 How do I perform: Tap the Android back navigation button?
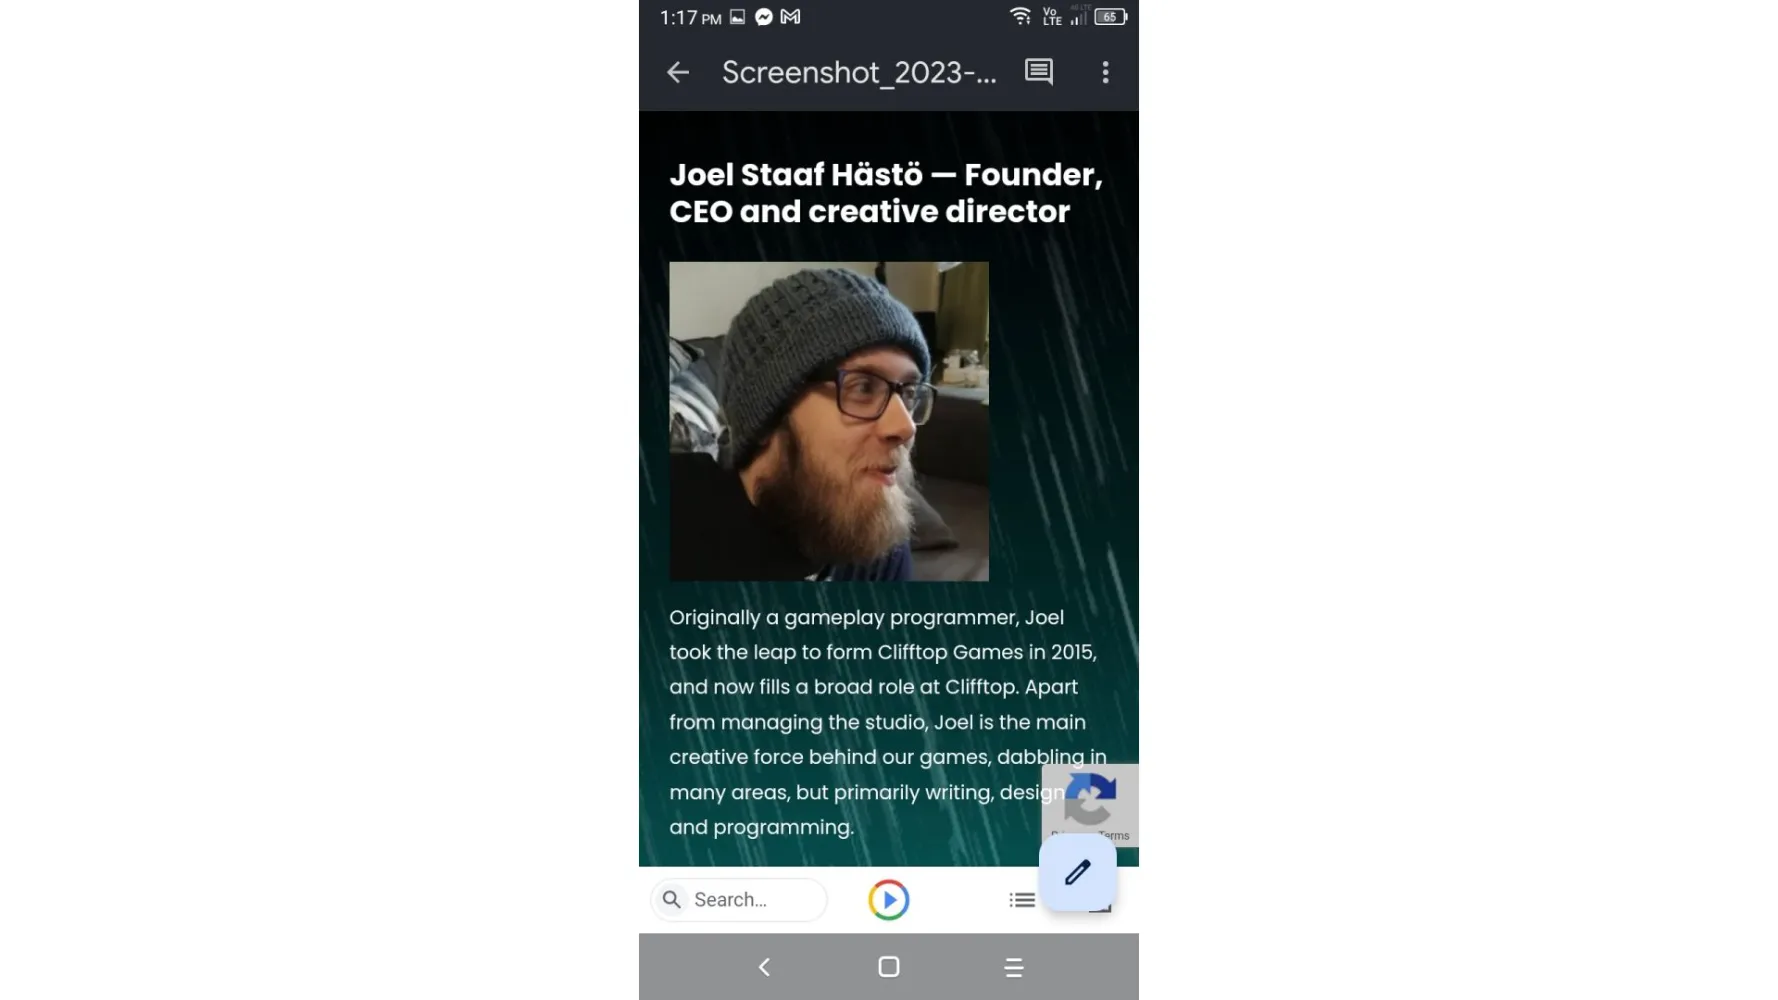pyautogui.click(x=764, y=967)
